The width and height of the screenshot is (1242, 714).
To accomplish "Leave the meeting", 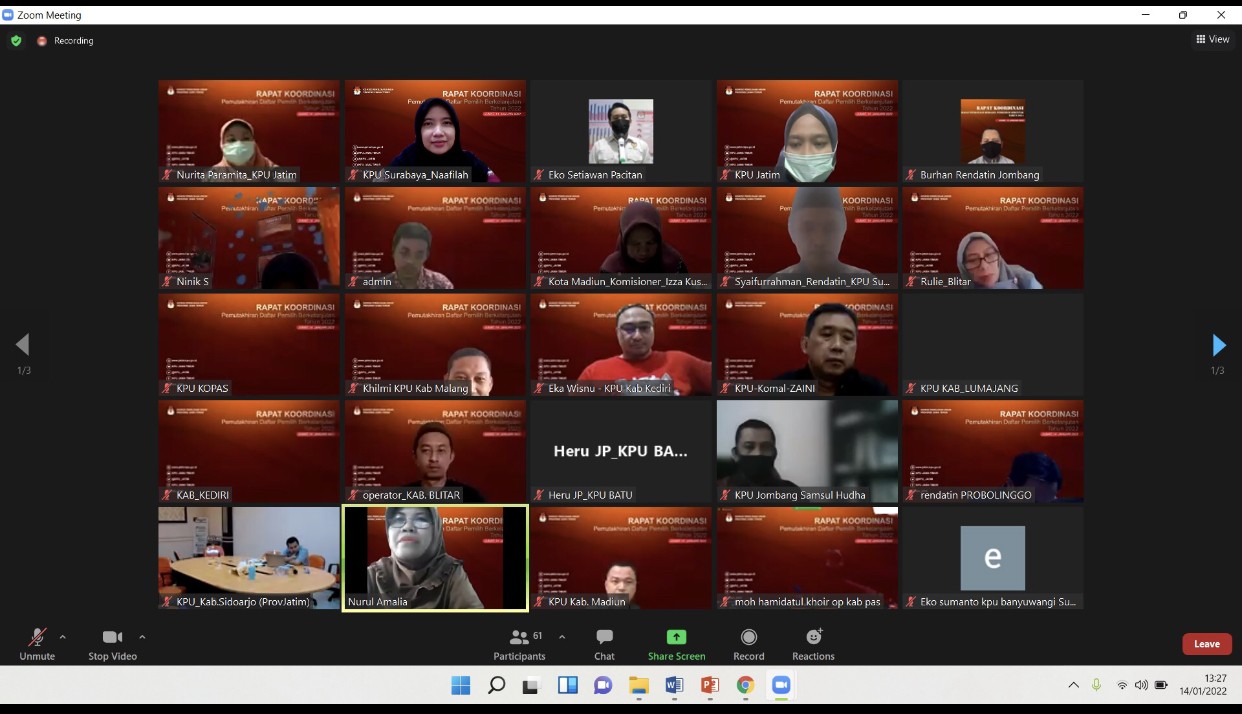I will 1206,644.
